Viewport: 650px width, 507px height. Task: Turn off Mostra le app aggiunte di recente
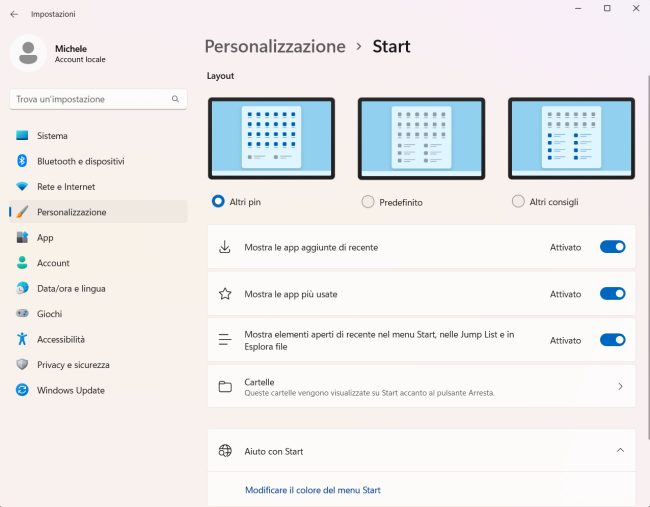click(612, 247)
